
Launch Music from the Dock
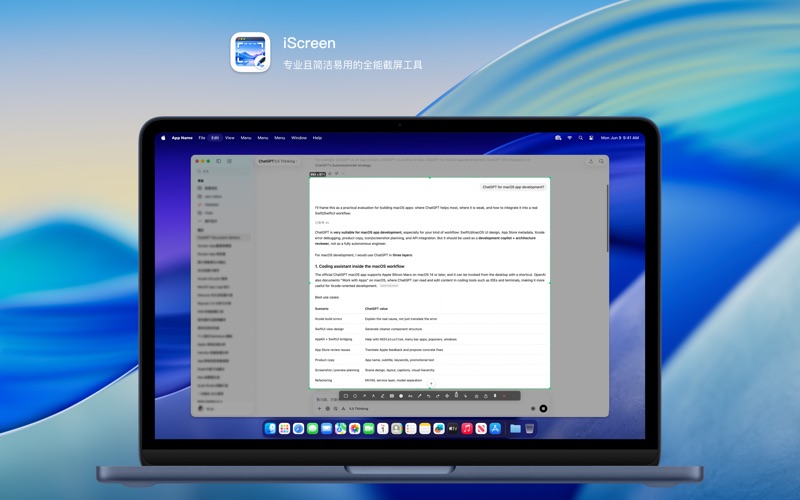click(x=467, y=429)
